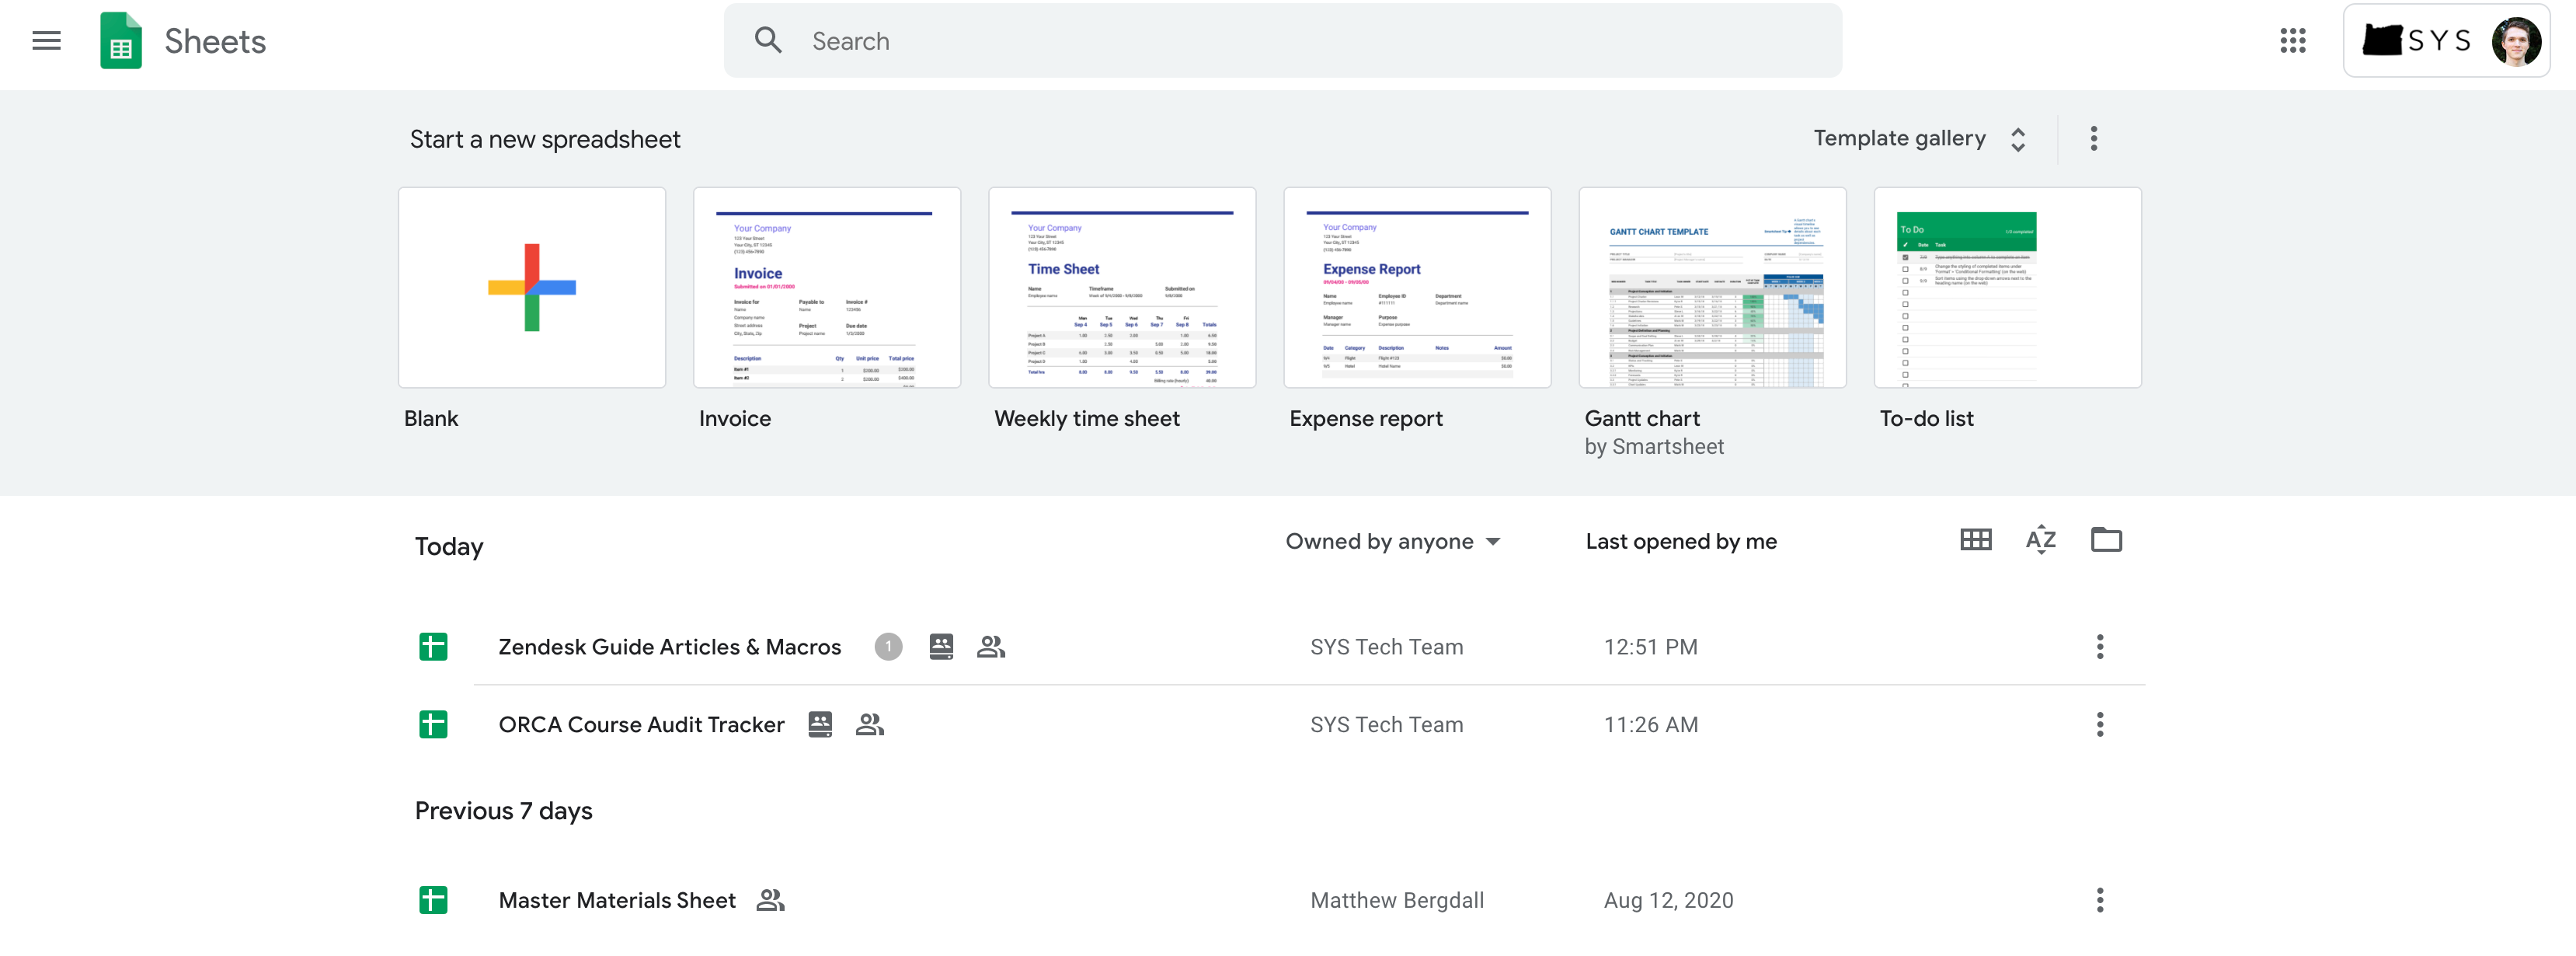Open the AZ sort options icon
This screenshot has height=956, width=2576.
click(2040, 540)
